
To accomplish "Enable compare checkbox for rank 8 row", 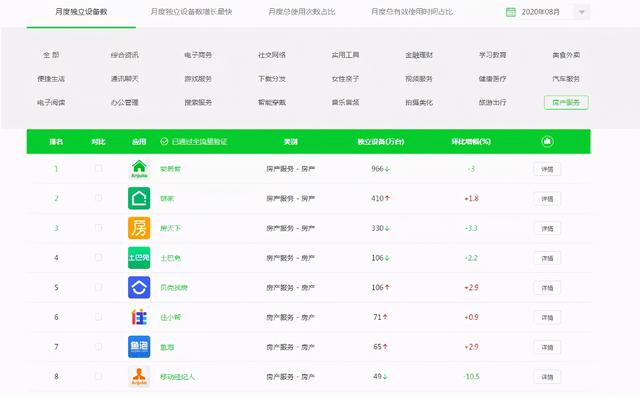I will coord(98,376).
